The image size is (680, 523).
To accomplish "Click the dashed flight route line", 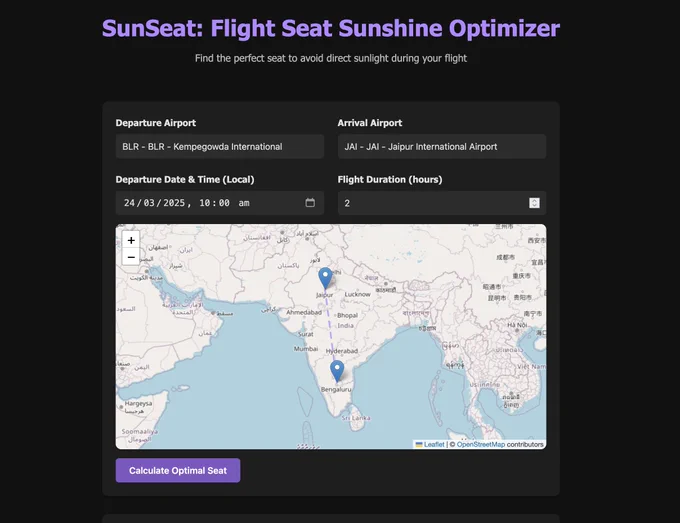I will pos(331,325).
